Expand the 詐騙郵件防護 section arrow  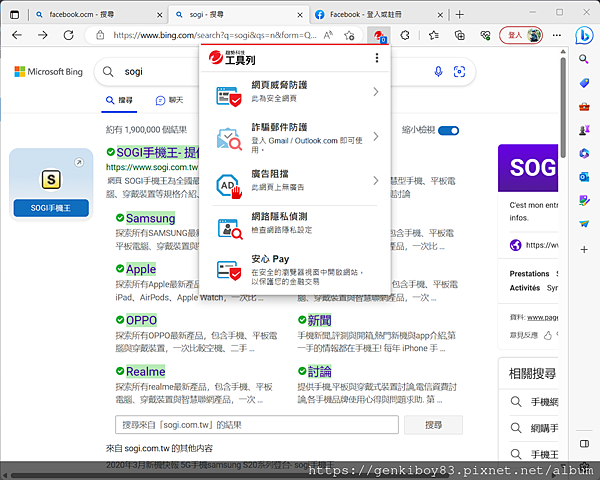(x=376, y=136)
